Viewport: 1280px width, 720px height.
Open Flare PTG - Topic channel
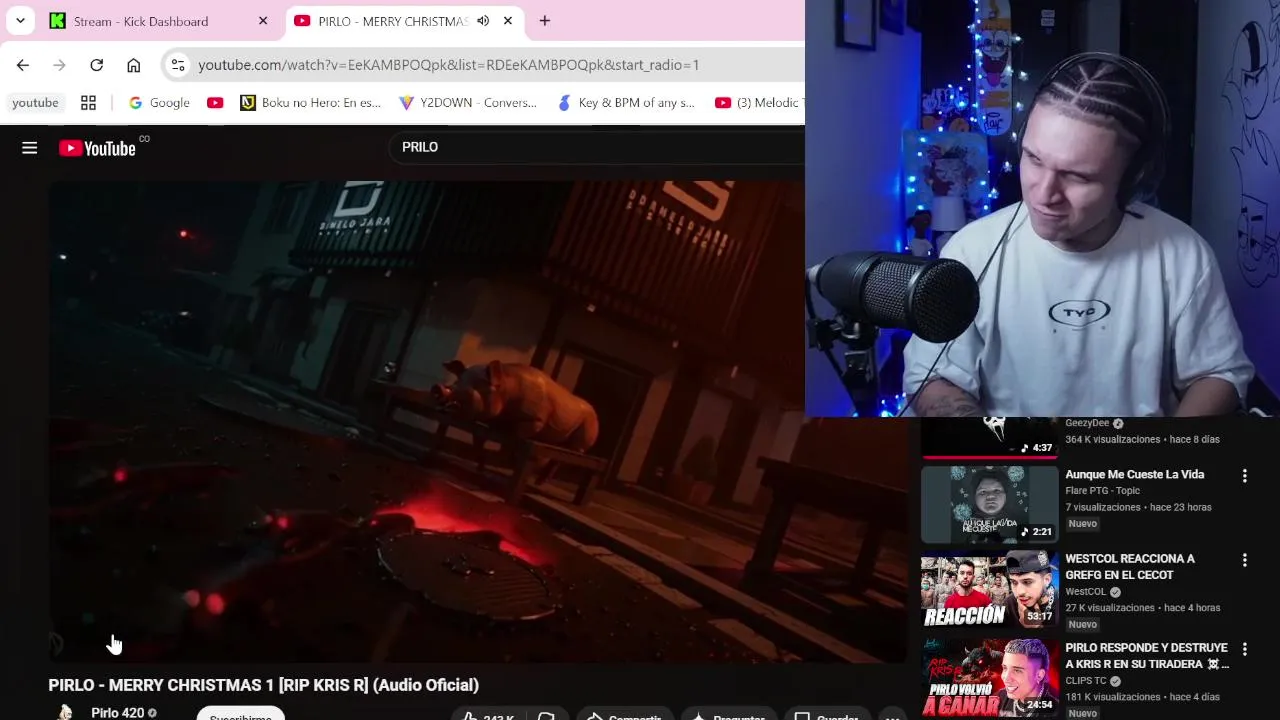pos(1102,491)
